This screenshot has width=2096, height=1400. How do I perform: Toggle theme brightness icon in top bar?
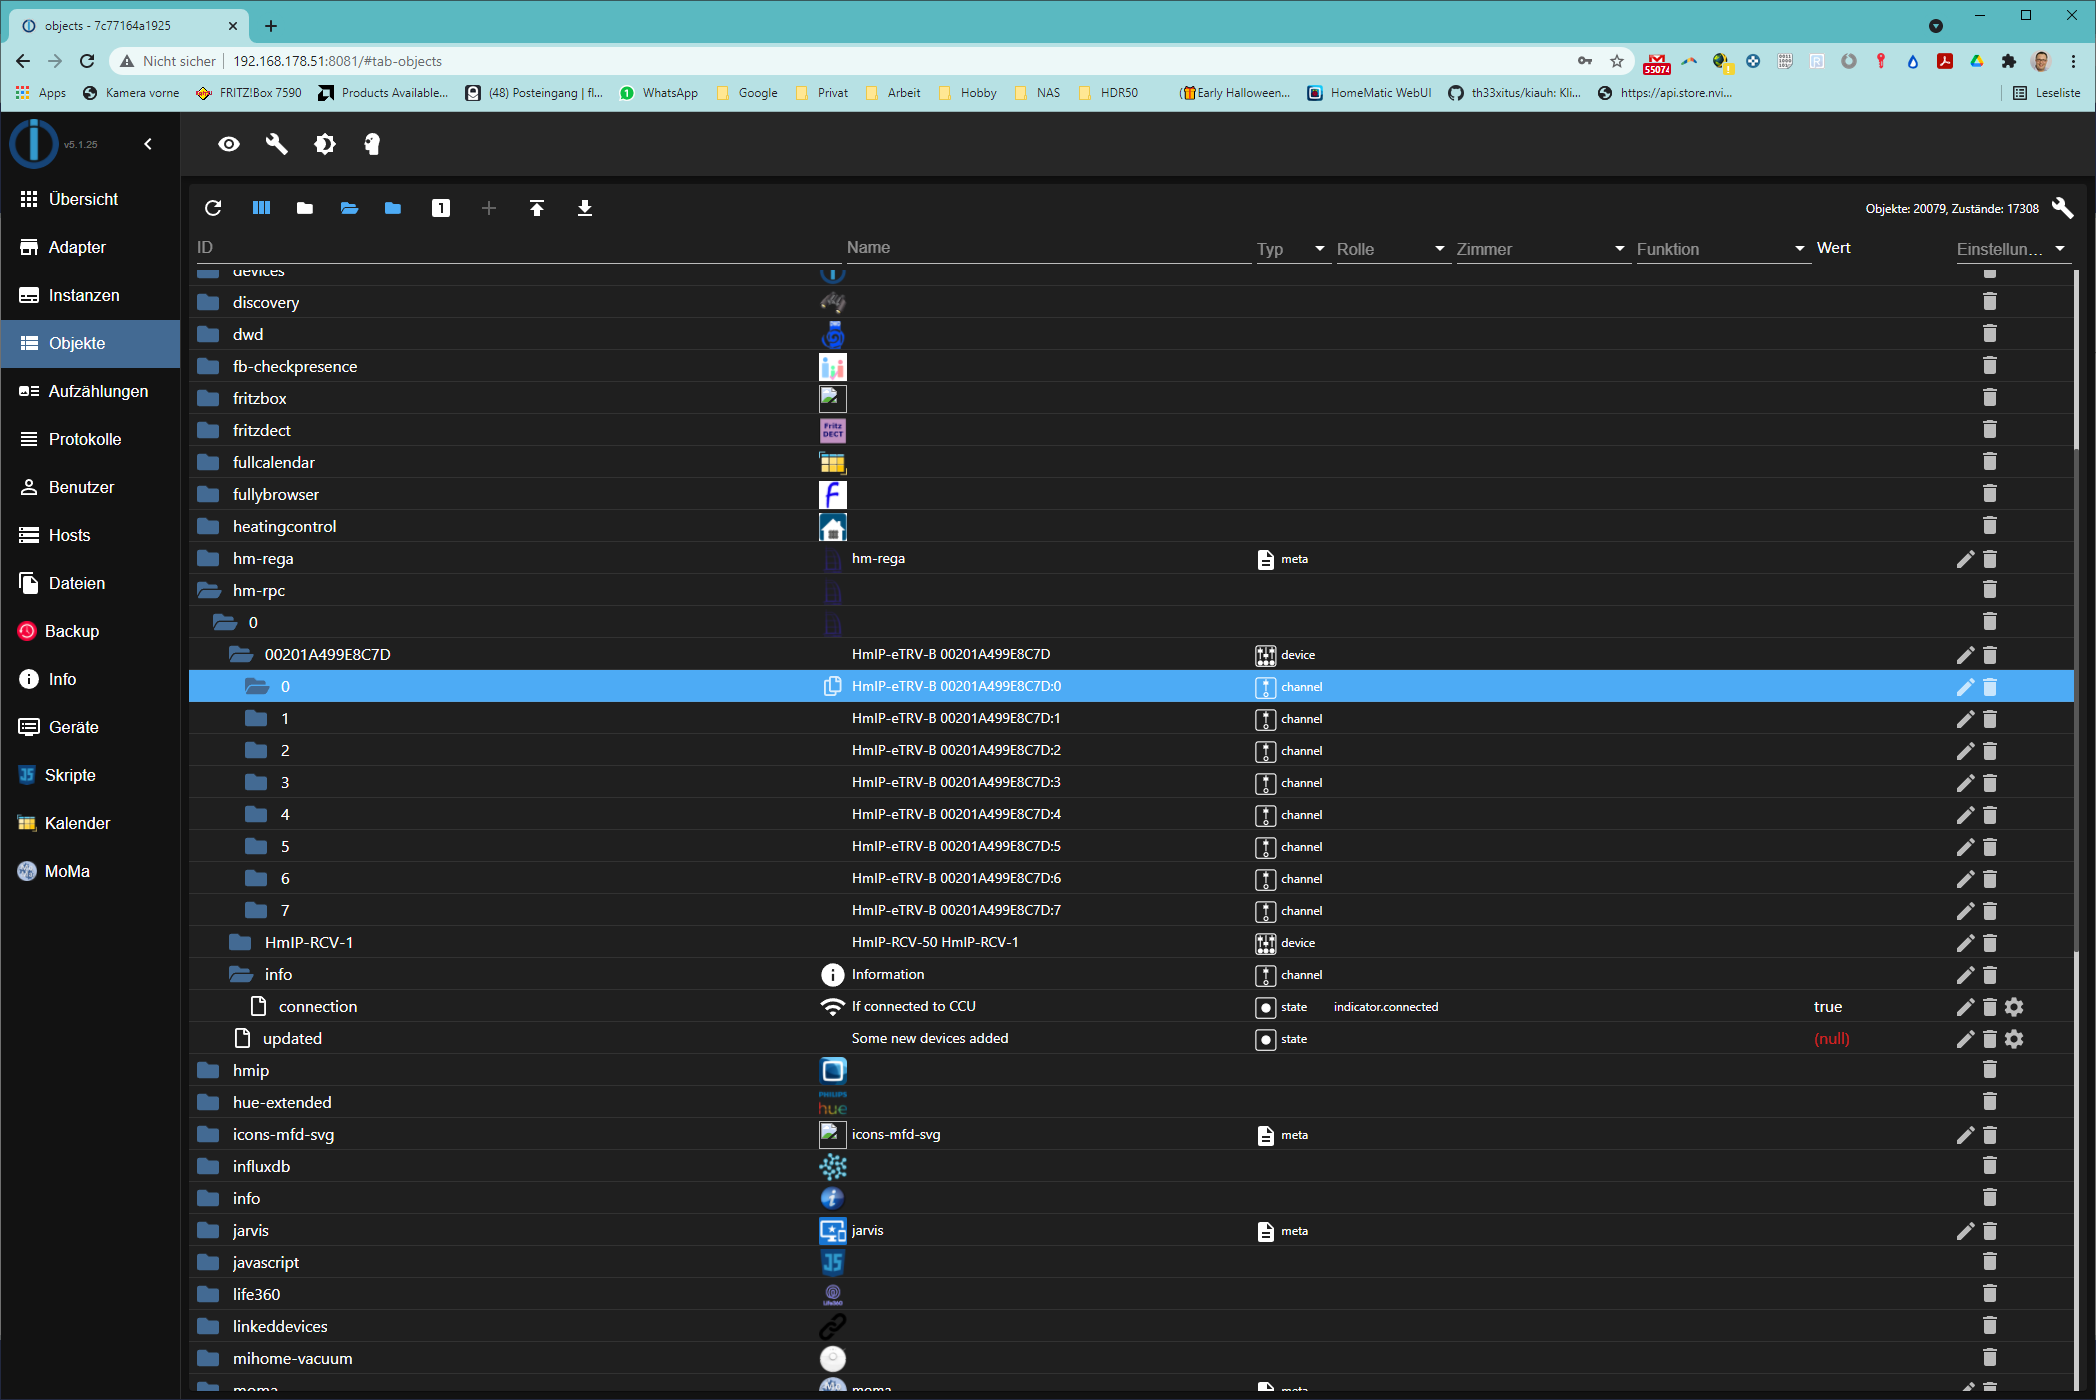(325, 144)
